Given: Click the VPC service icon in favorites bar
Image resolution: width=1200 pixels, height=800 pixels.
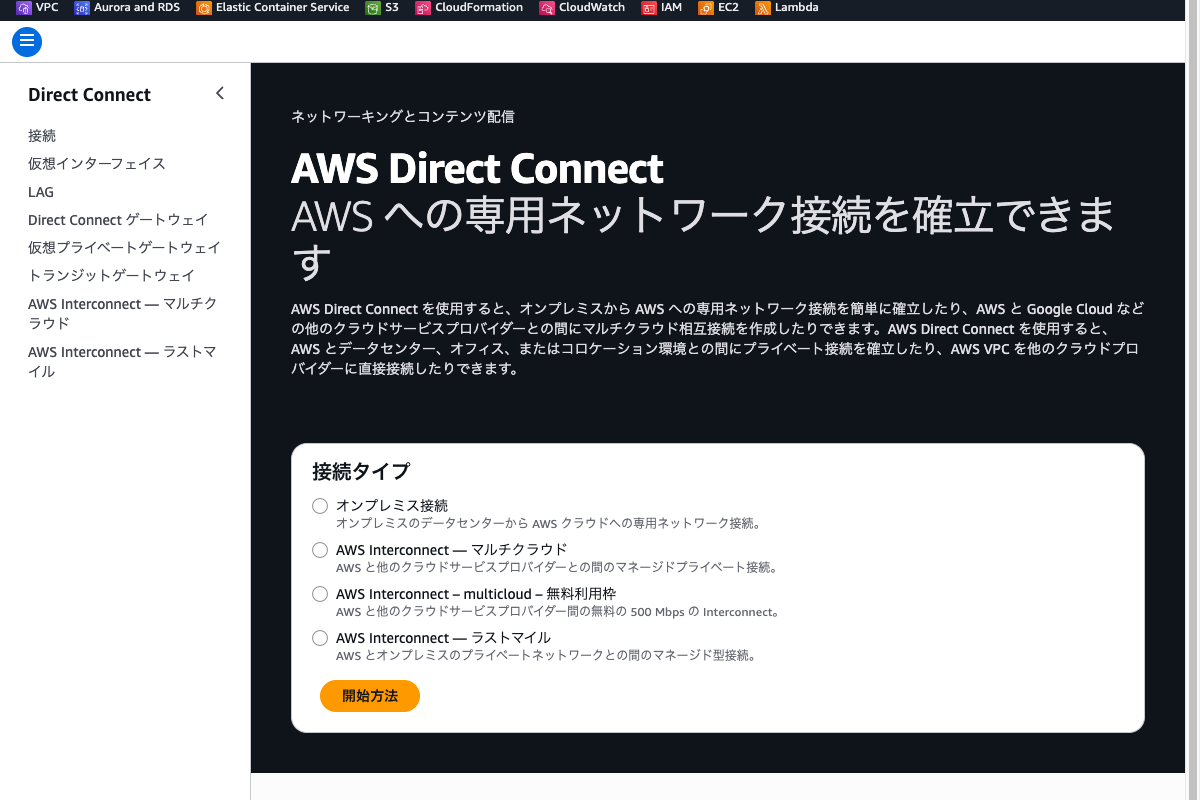Looking at the screenshot, I should [x=24, y=8].
